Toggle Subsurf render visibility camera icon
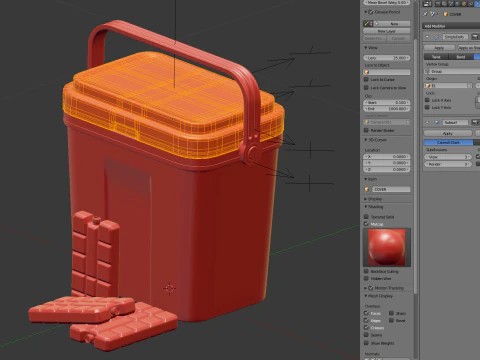This screenshot has width=480, height=360. (x=475, y=122)
